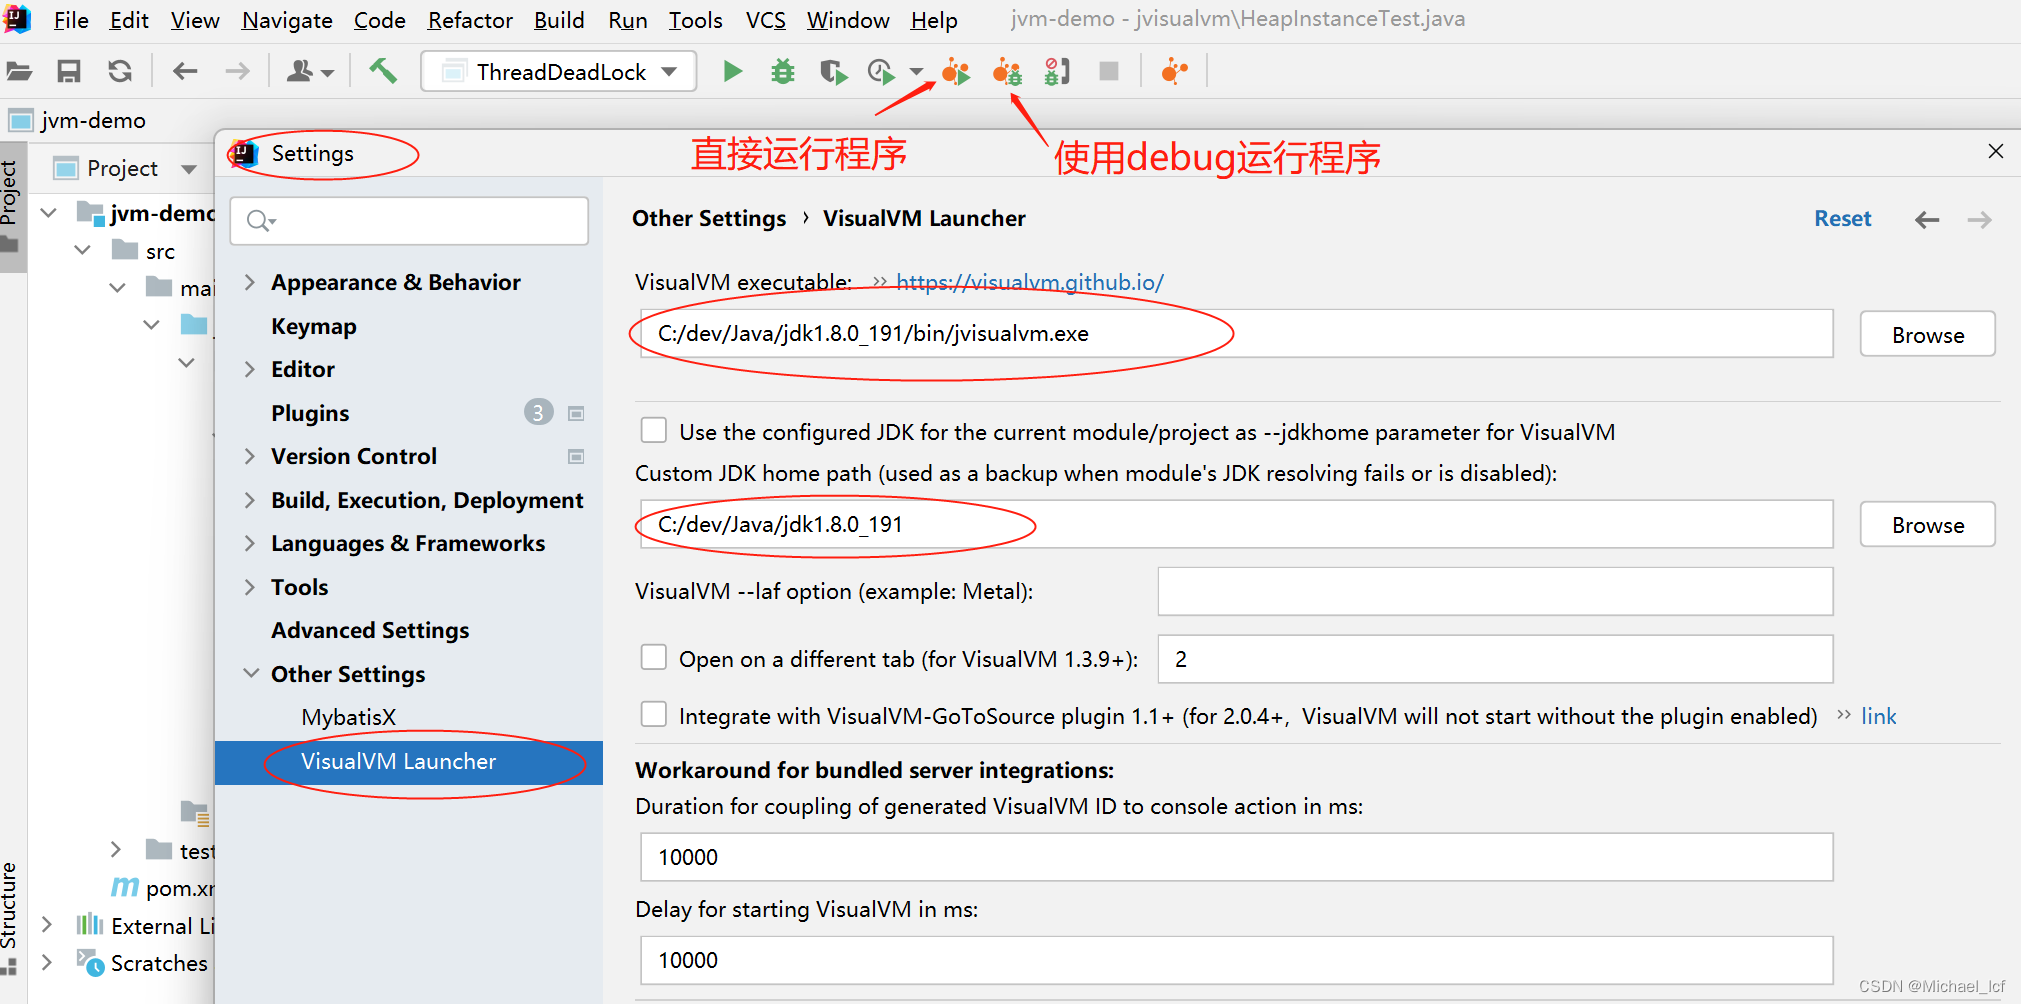Click Browse for VisualVM executable path
Image resolution: width=2021 pixels, height=1004 pixels.
(1927, 334)
